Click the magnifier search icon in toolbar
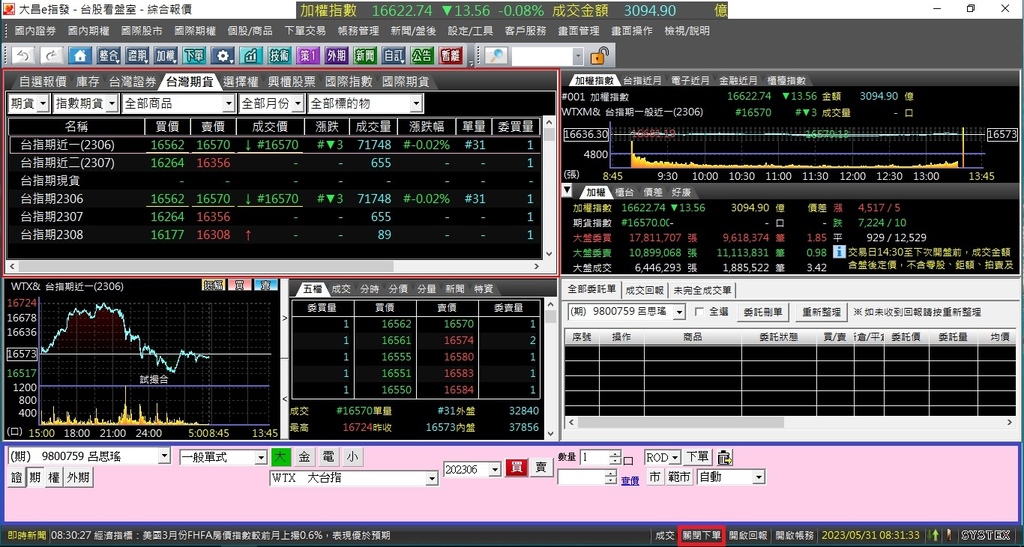1024x547 pixels. (x=496, y=55)
